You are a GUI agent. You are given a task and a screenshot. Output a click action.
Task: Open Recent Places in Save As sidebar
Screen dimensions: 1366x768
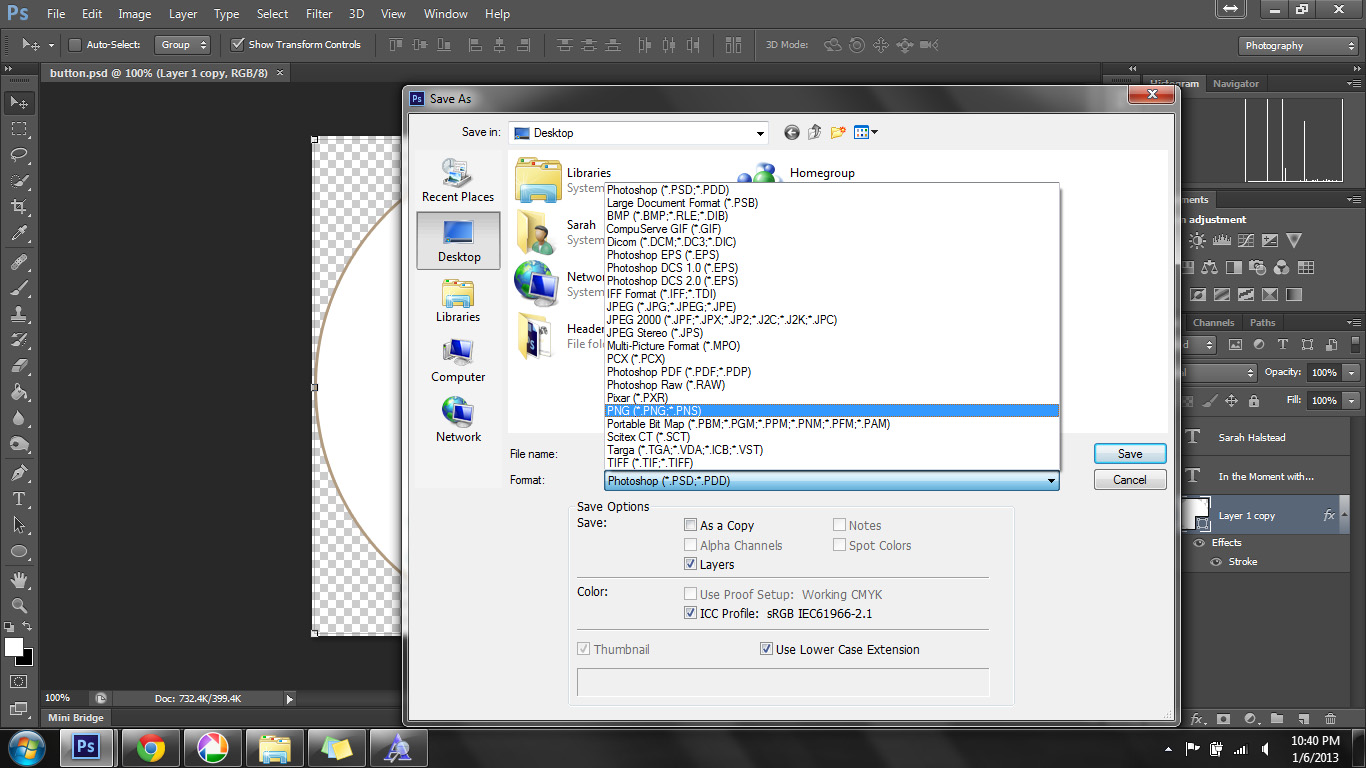click(458, 181)
